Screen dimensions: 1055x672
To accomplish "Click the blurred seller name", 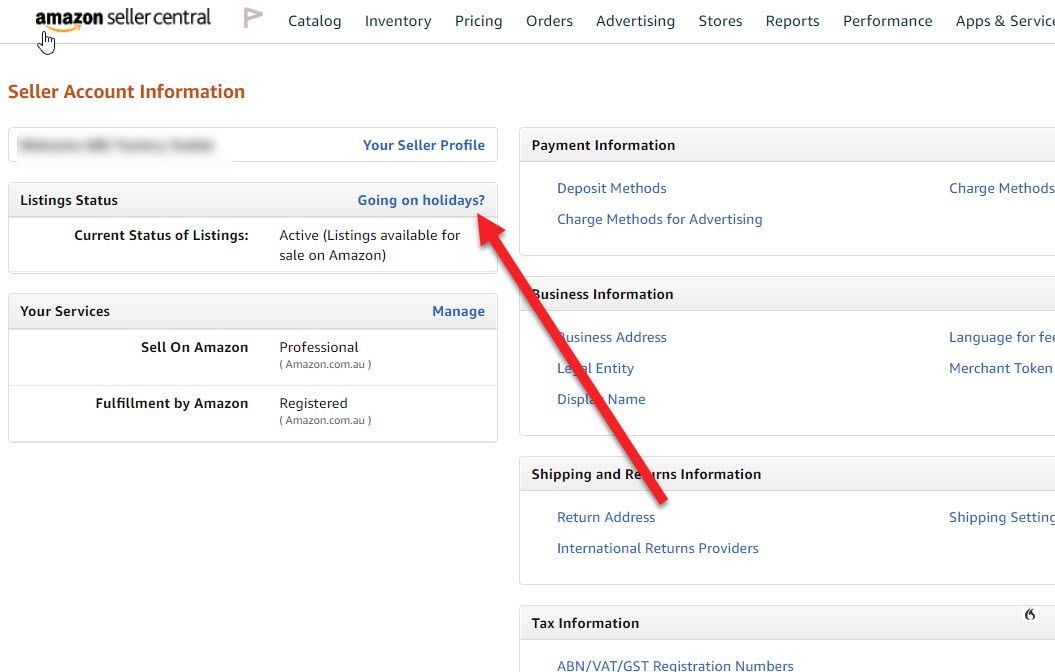I will 116,145.
